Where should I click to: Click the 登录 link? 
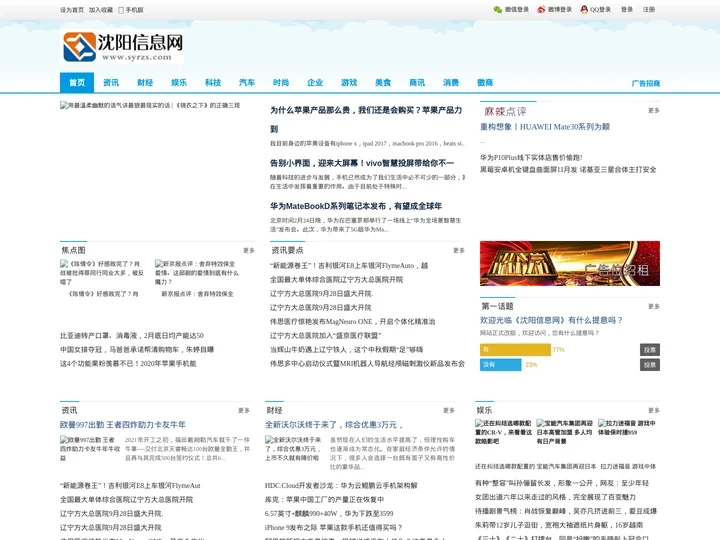tap(627, 10)
